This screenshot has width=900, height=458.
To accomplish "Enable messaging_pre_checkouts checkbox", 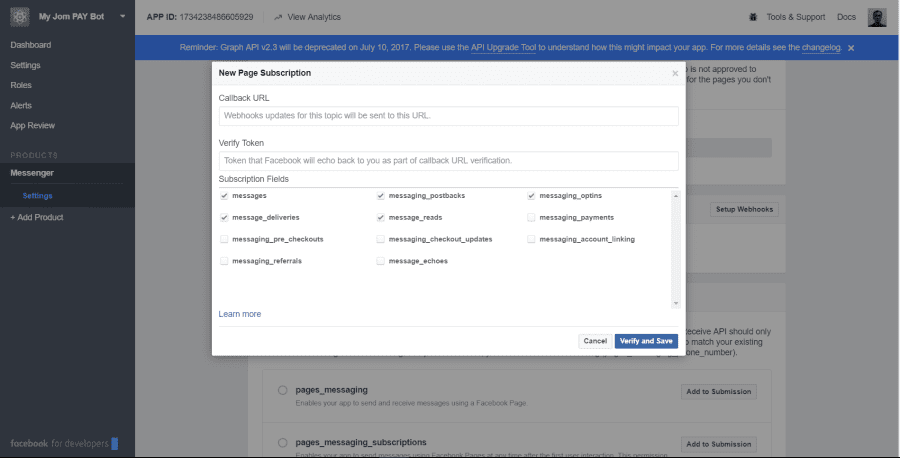I will coord(224,239).
